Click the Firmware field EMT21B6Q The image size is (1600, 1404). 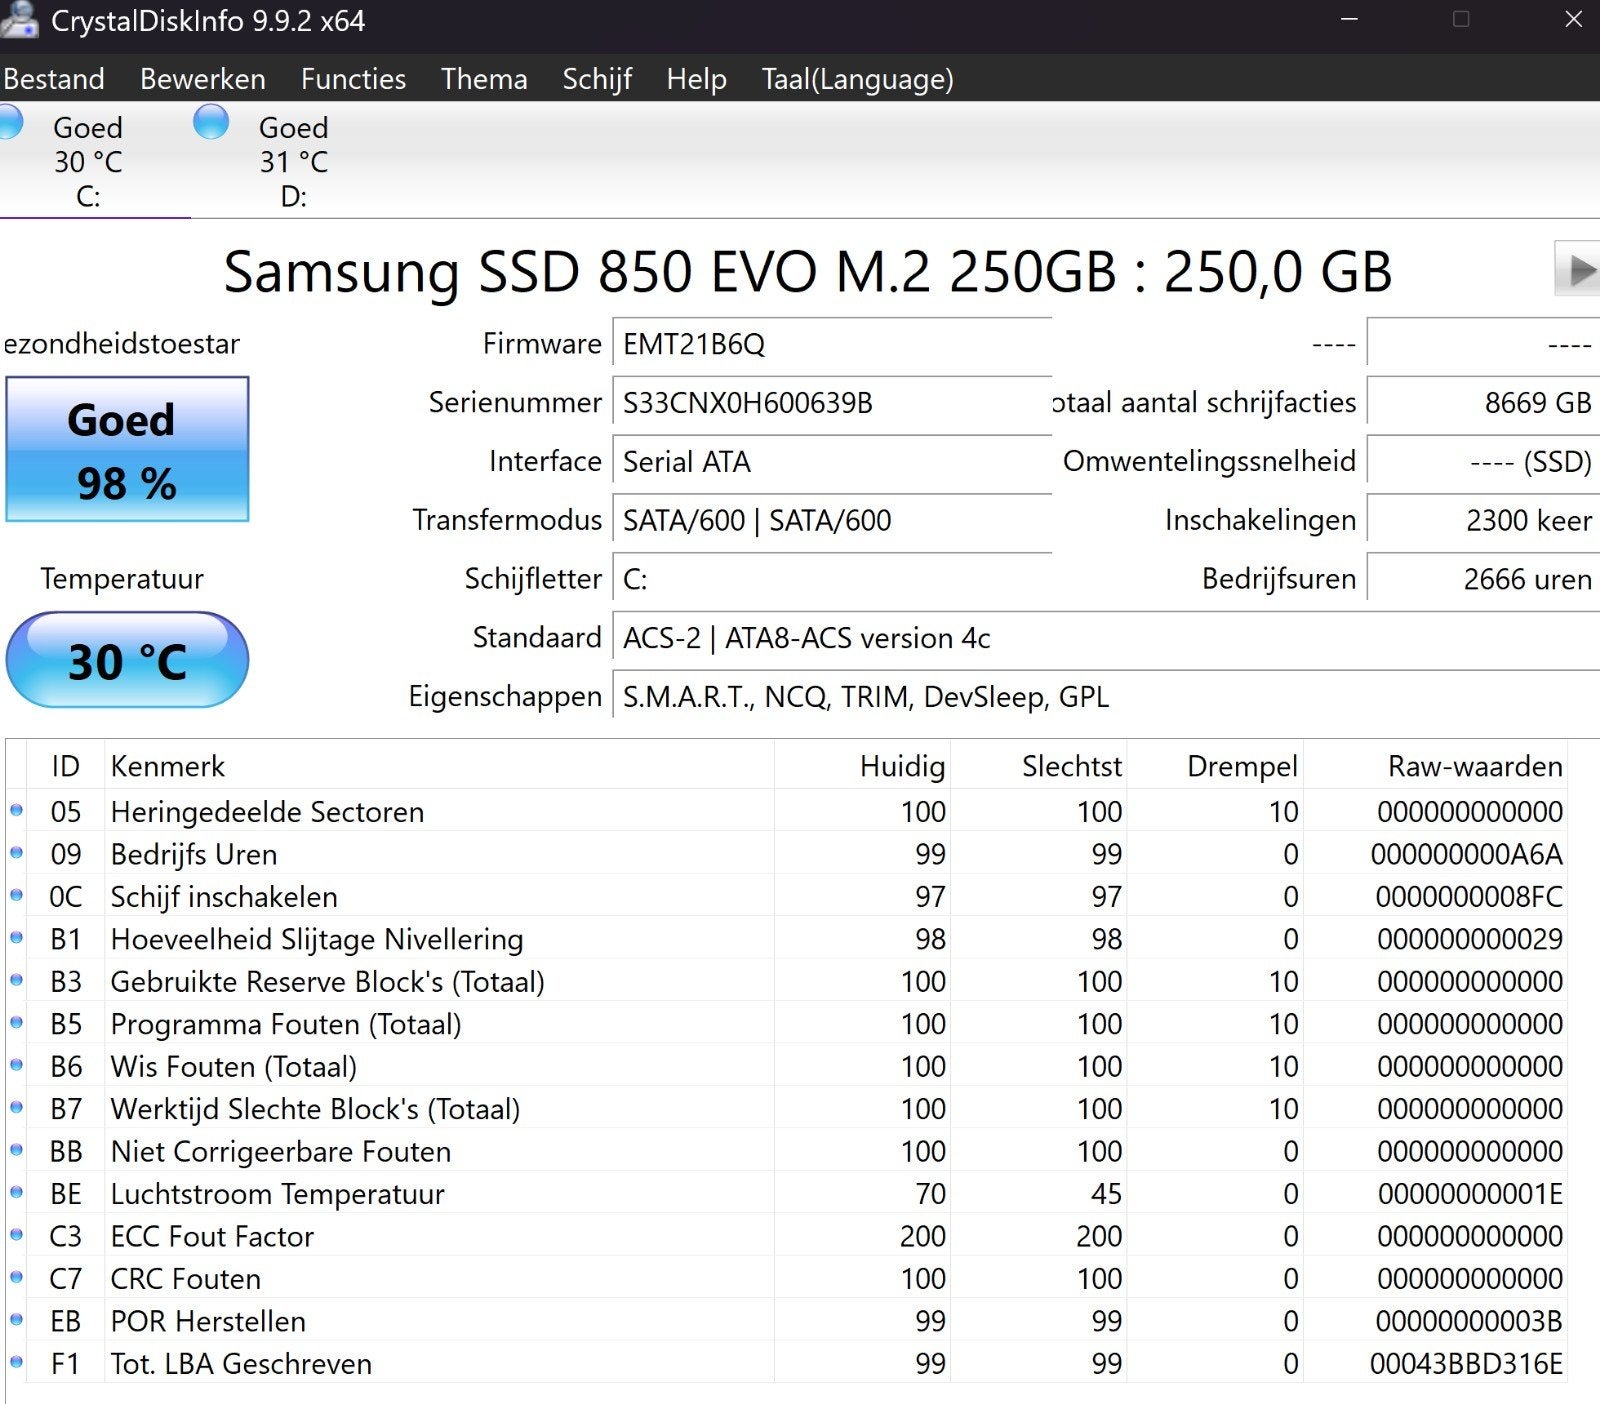click(x=832, y=344)
